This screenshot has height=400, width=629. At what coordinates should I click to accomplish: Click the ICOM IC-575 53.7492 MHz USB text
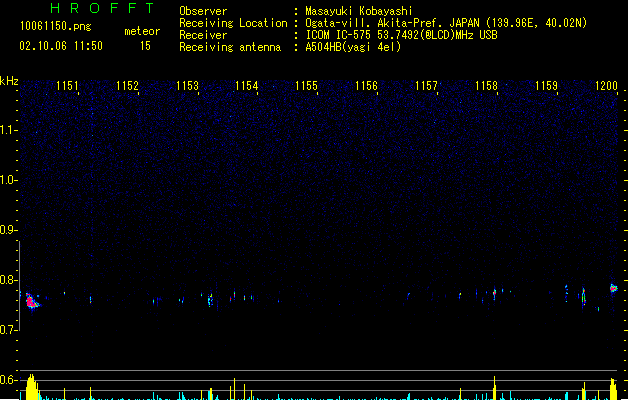(x=402, y=35)
